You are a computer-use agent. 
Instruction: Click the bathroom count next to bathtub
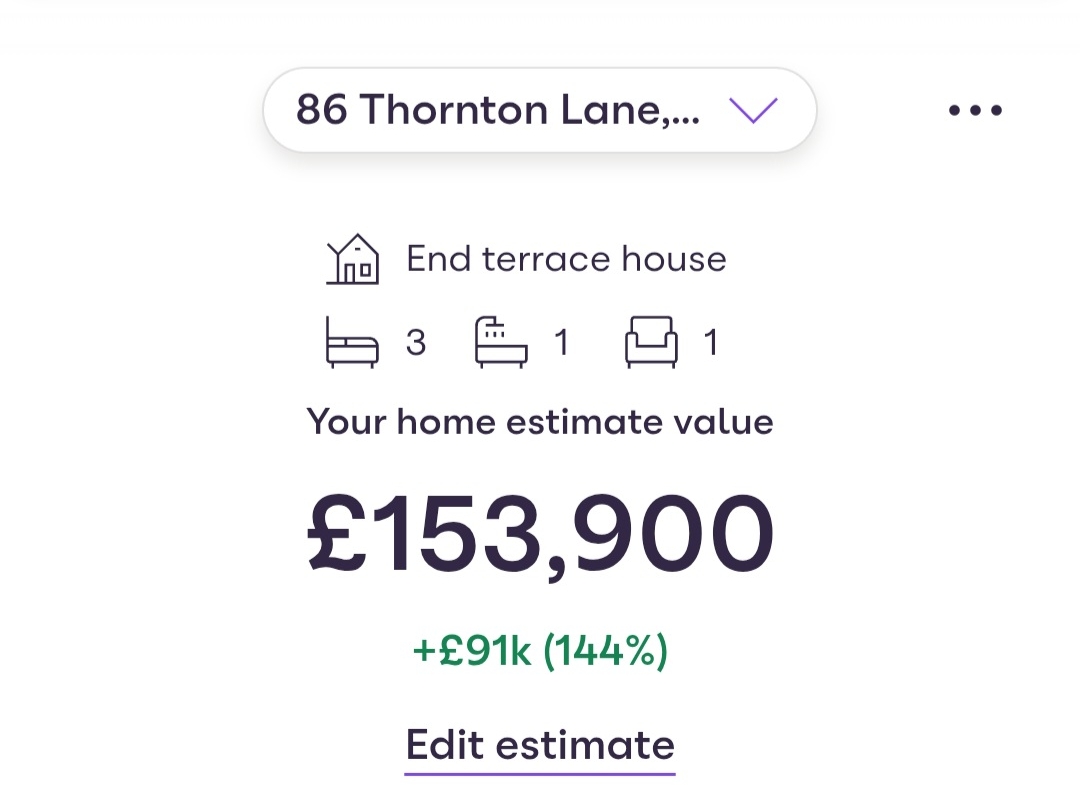point(562,344)
